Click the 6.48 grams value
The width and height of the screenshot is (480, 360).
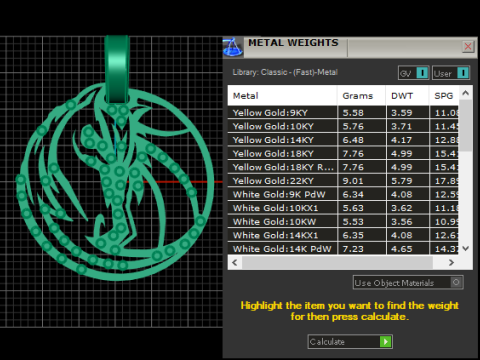coord(353,140)
